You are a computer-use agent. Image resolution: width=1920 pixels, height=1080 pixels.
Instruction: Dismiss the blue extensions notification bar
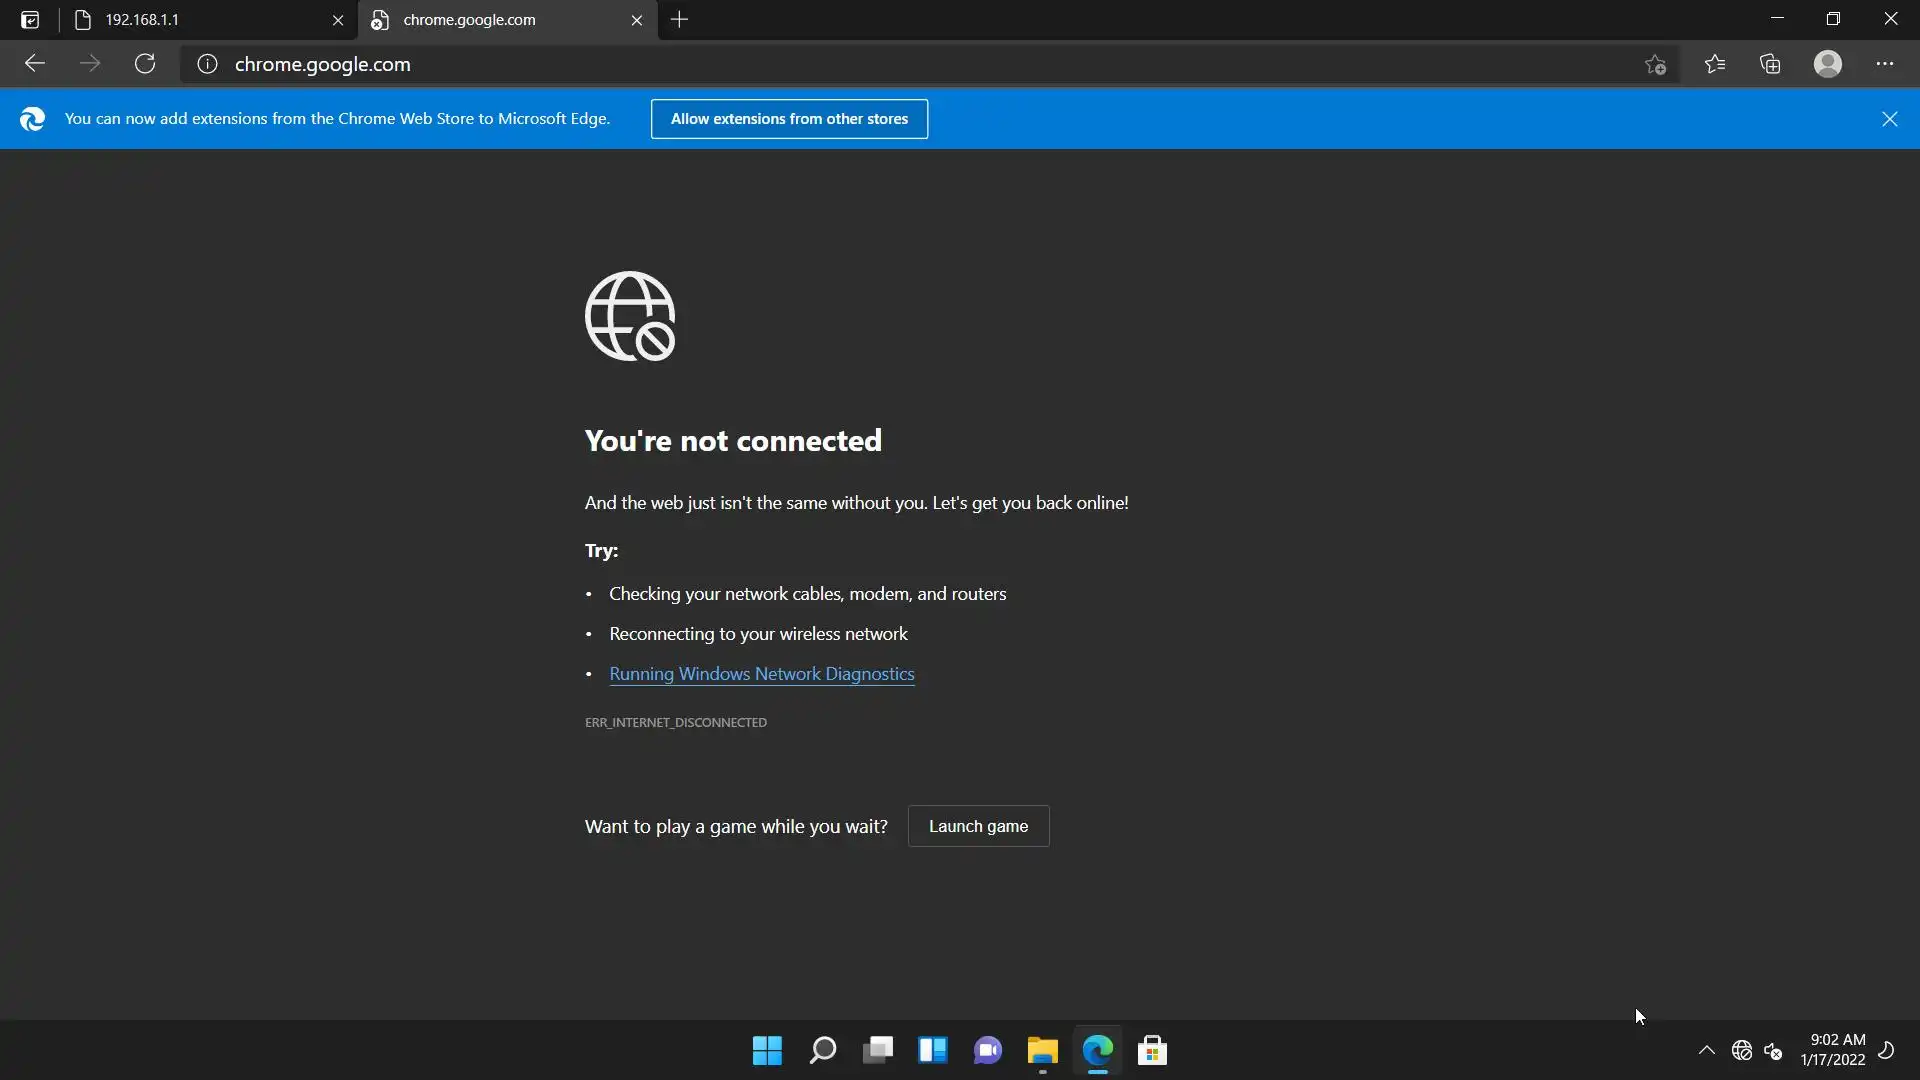[1889, 119]
